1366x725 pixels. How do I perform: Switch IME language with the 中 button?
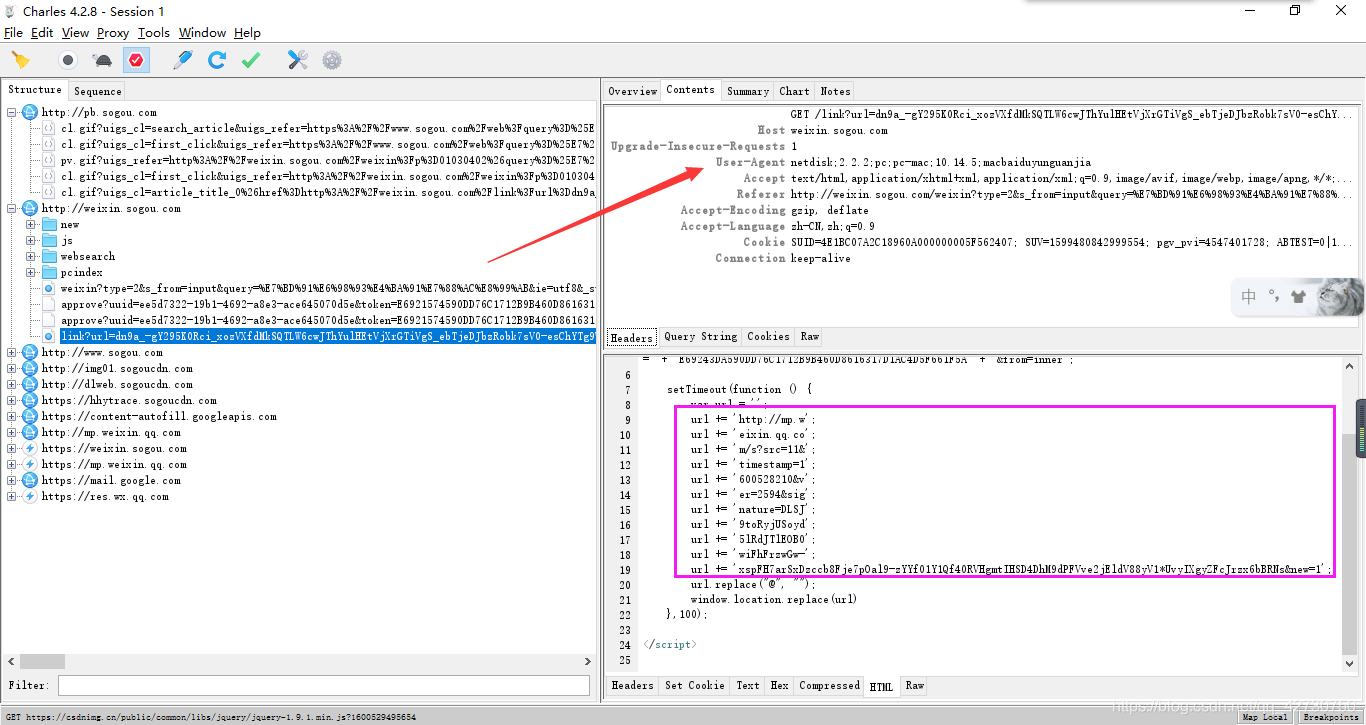(x=1249, y=297)
